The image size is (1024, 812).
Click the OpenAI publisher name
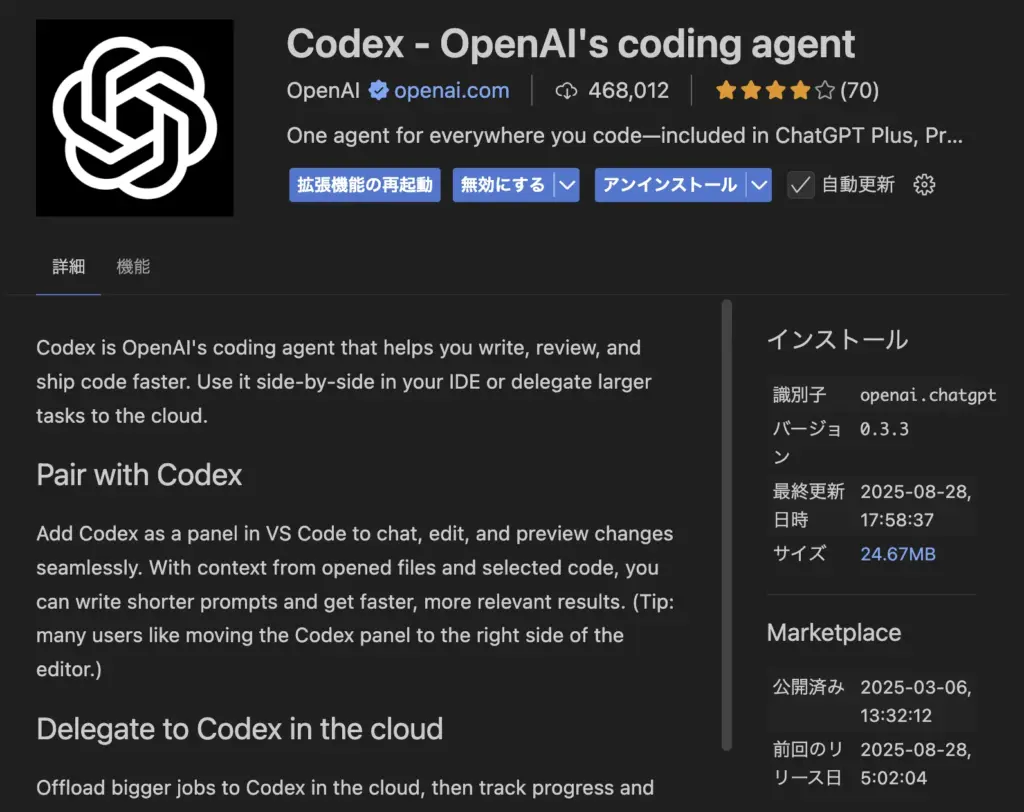click(323, 90)
